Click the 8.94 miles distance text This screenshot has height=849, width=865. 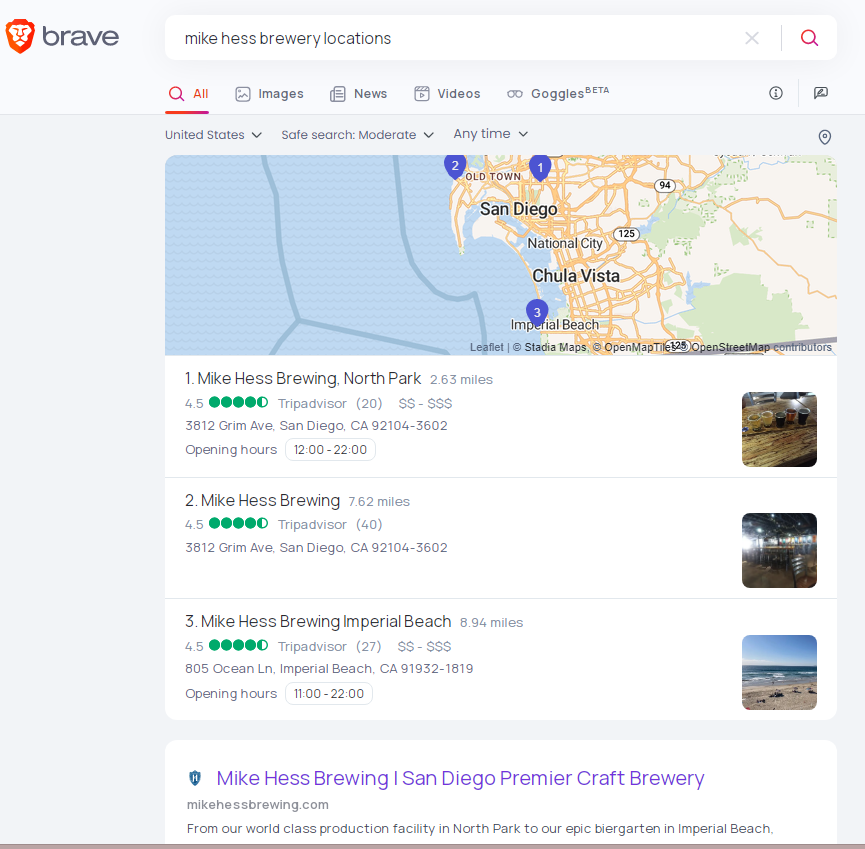492,623
